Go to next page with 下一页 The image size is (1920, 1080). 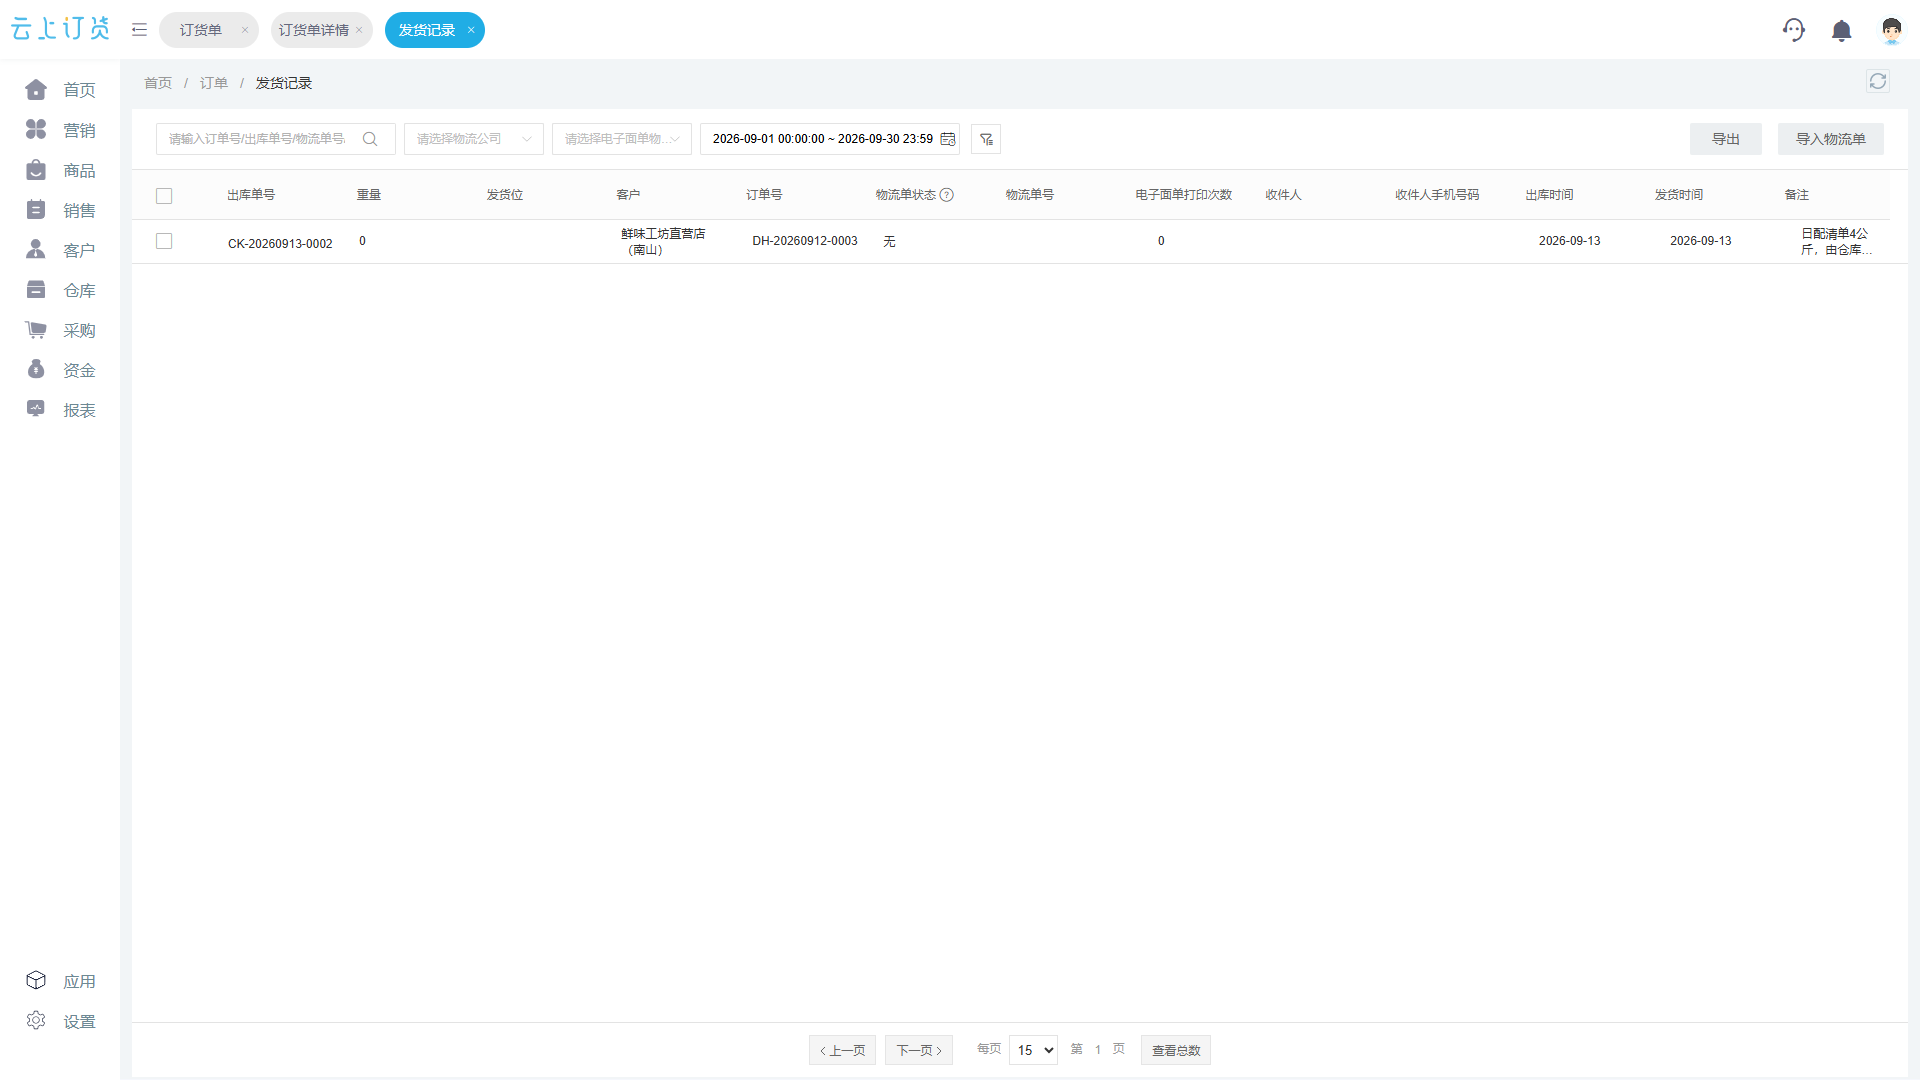[919, 1050]
